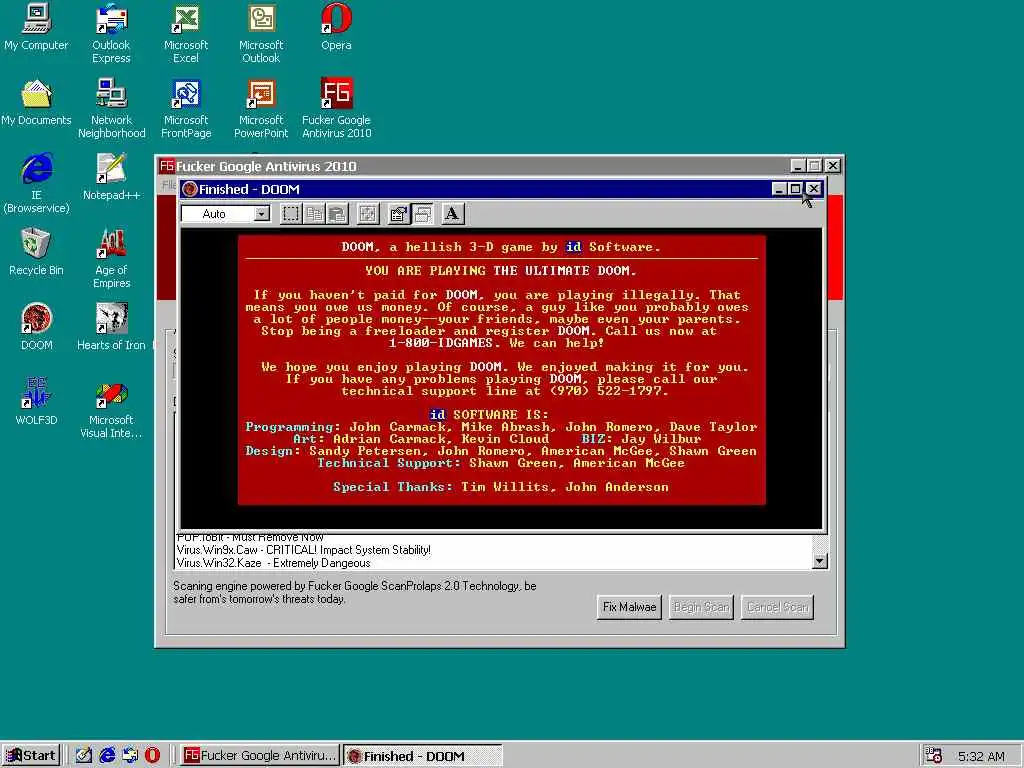Launch Microsoft PowerPoint shortcut
The width and height of the screenshot is (1024, 768).
[x=261, y=108]
